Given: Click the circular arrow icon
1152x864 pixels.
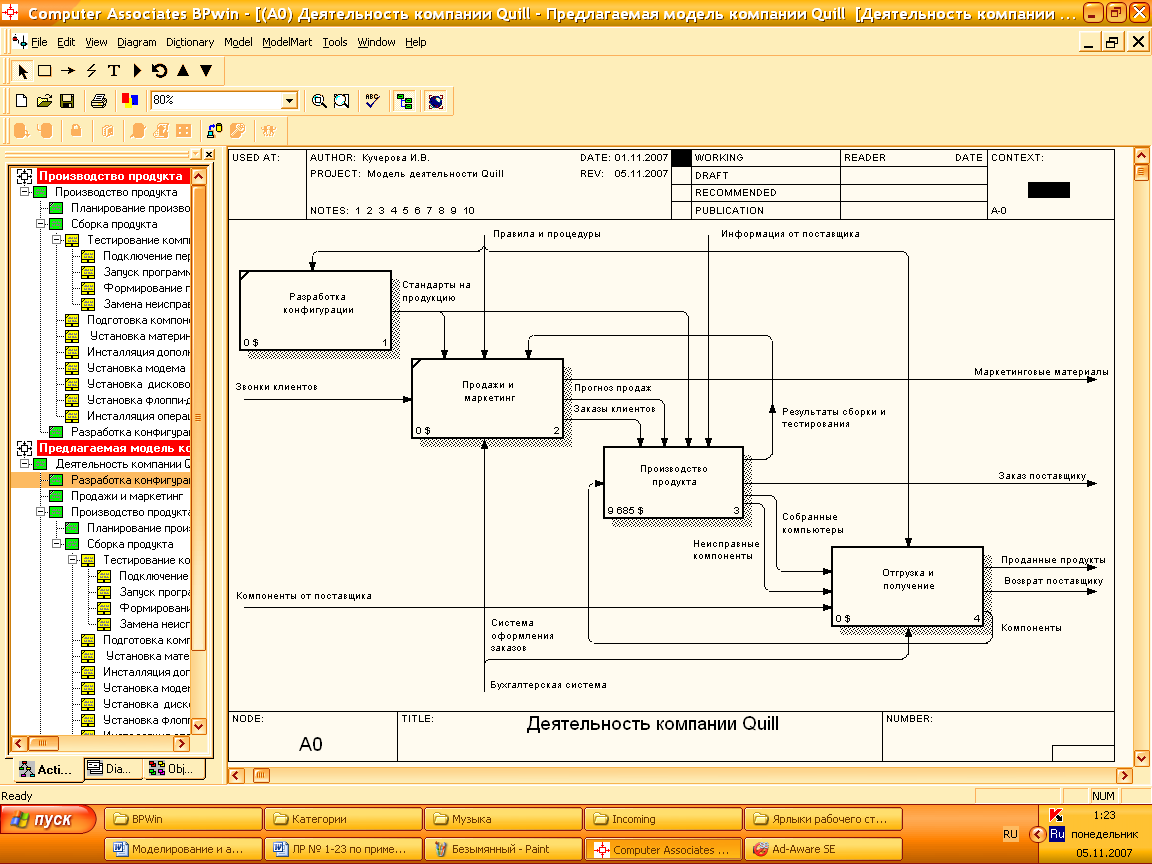Looking at the screenshot, I should [x=159, y=71].
